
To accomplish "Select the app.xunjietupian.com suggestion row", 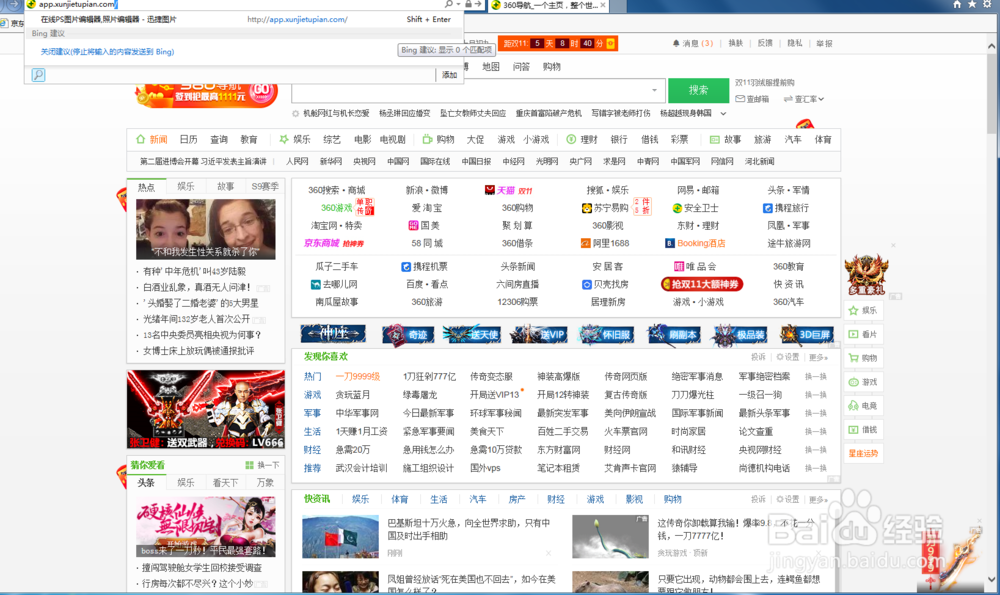I will (244, 19).
